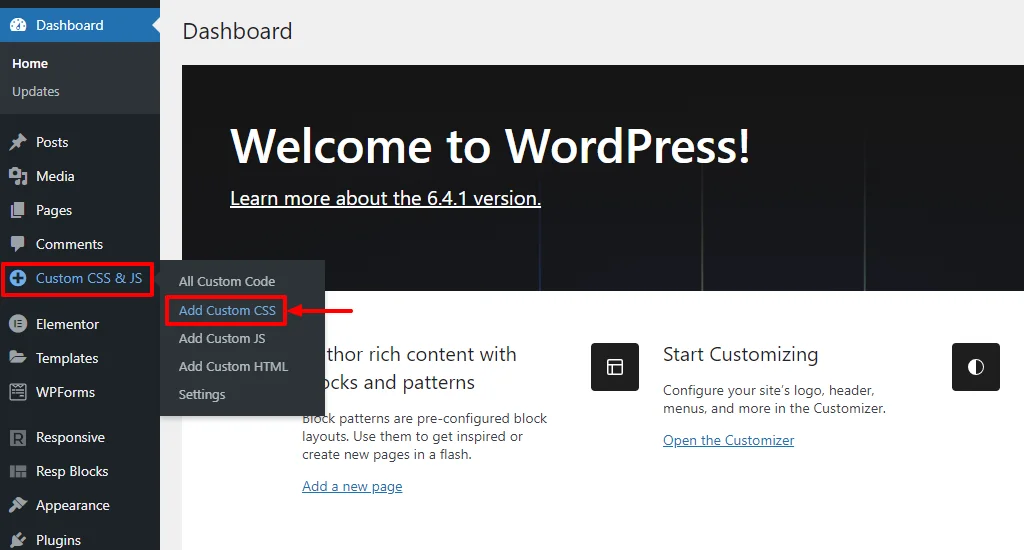The width and height of the screenshot is (1024, 550).
Task: Click the WPForms icon
Action: [18, 391]
